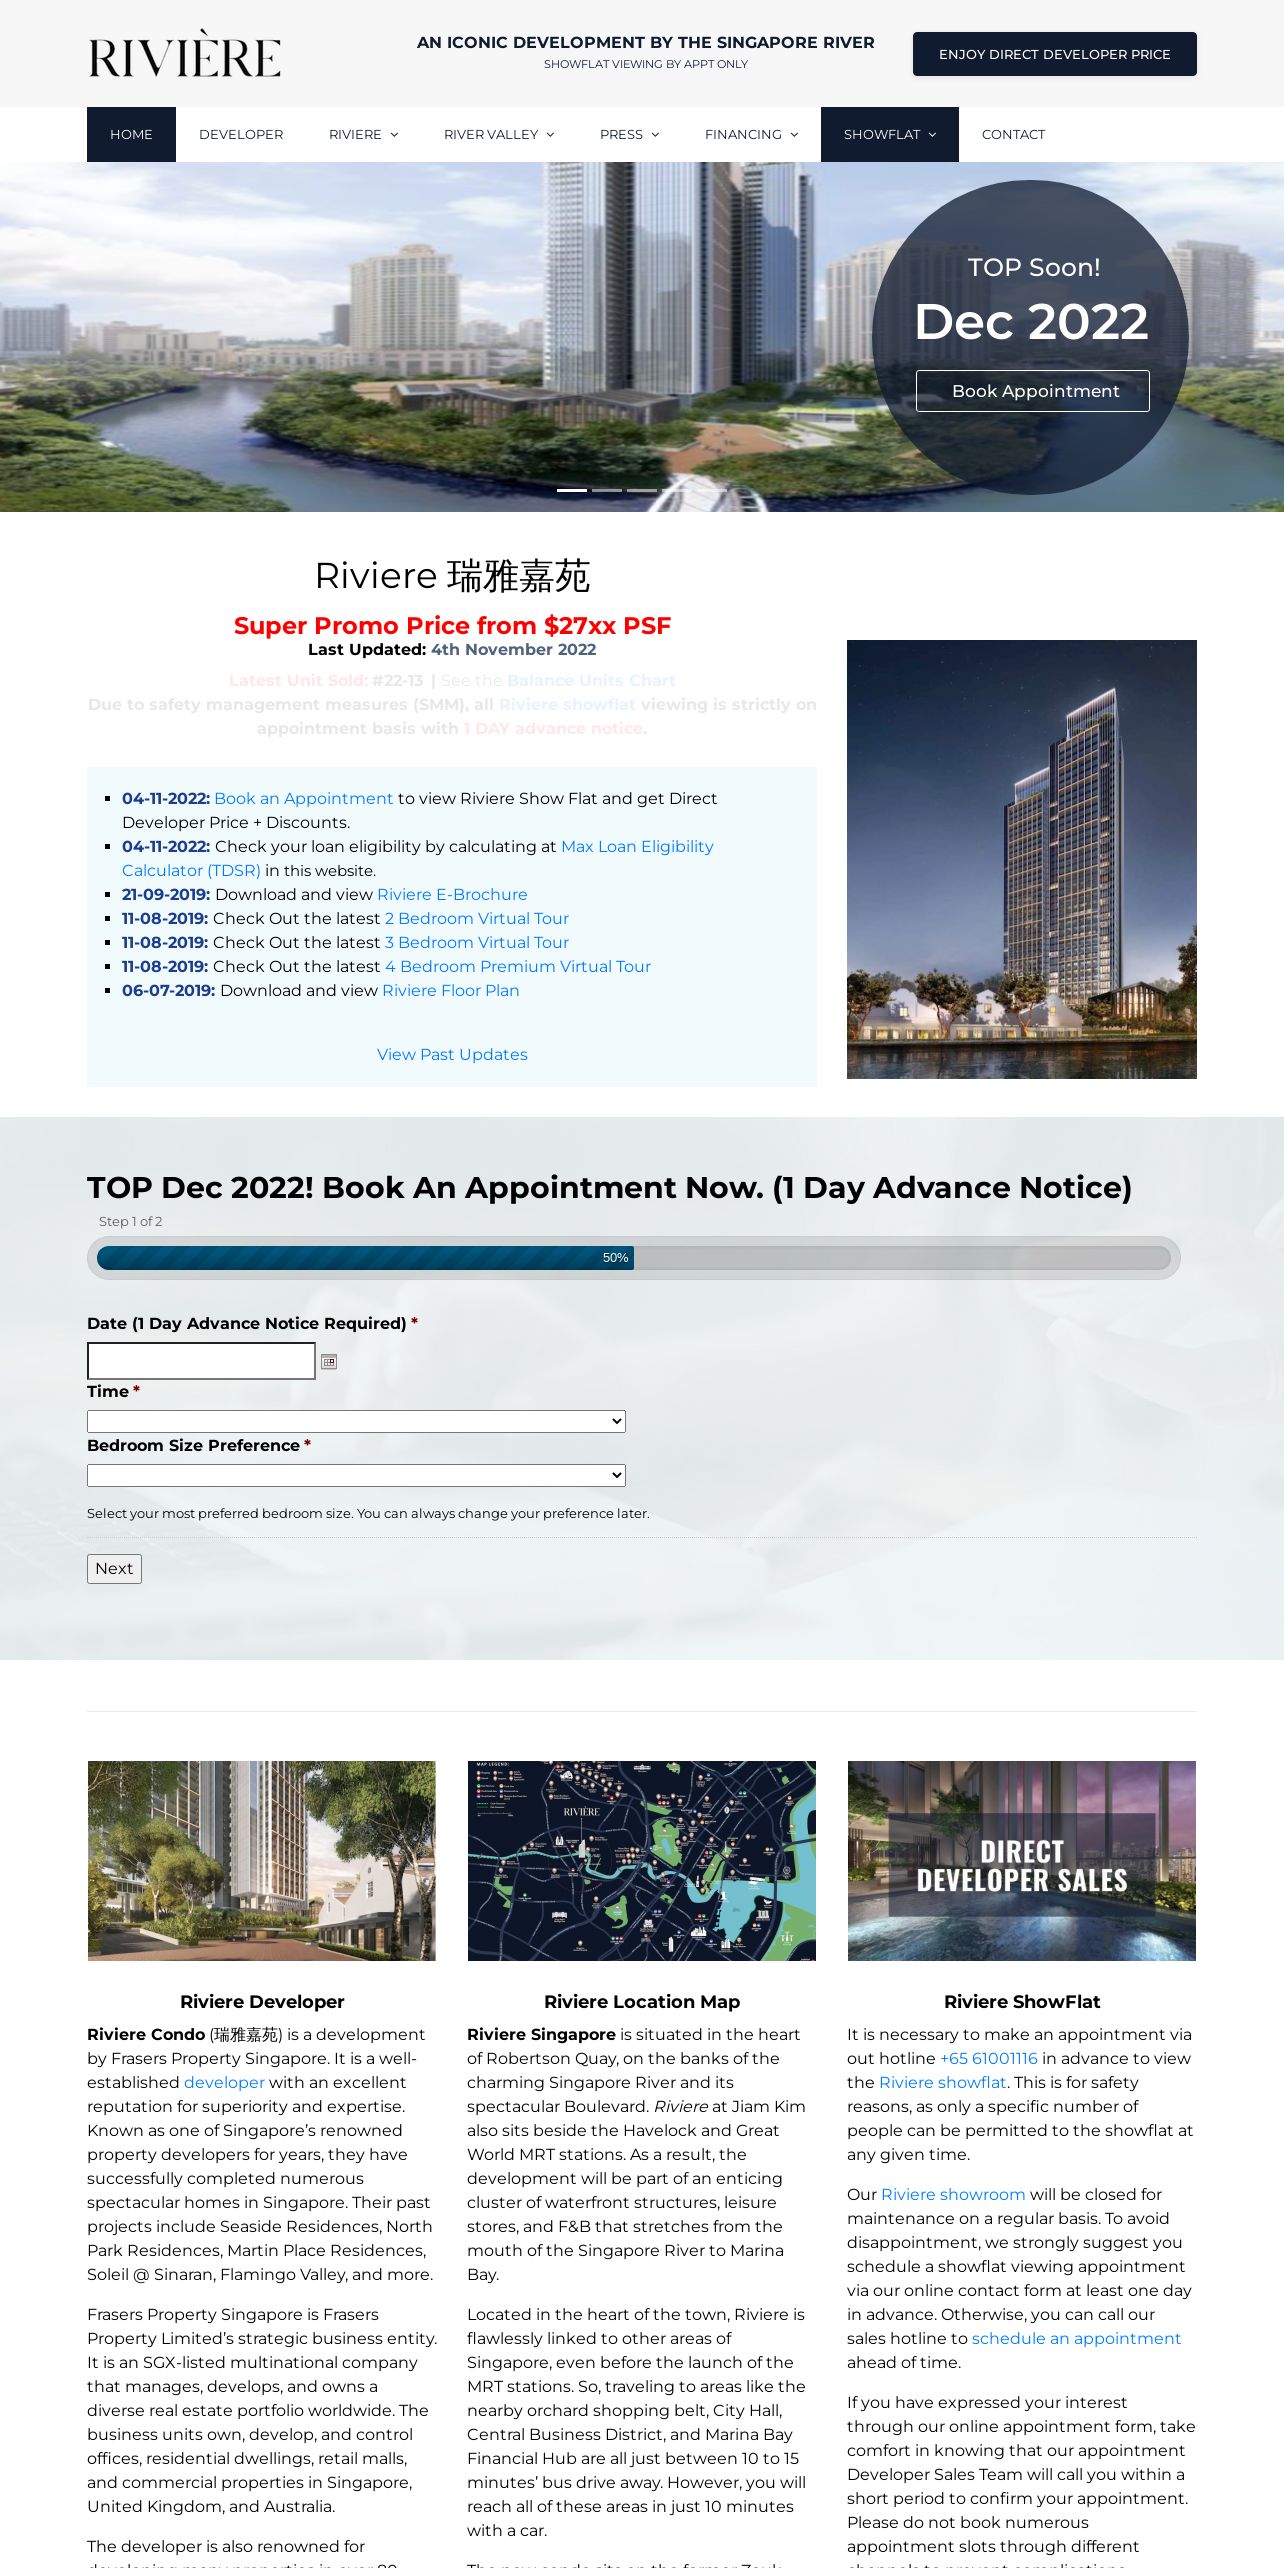Open the Time dropdown
The image size is (1284, 2568).
click(x=356, y=1421)
